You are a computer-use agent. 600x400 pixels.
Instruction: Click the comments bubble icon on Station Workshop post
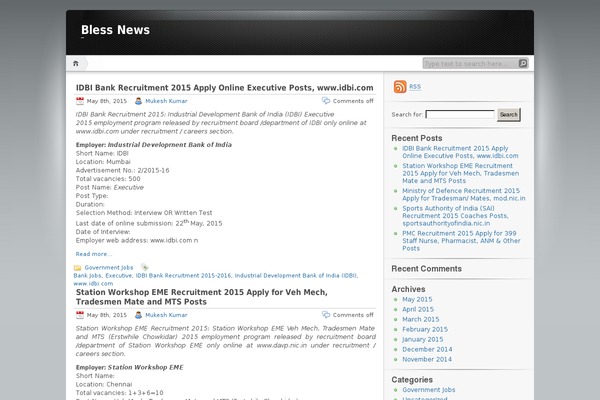(x=326, y=315)
